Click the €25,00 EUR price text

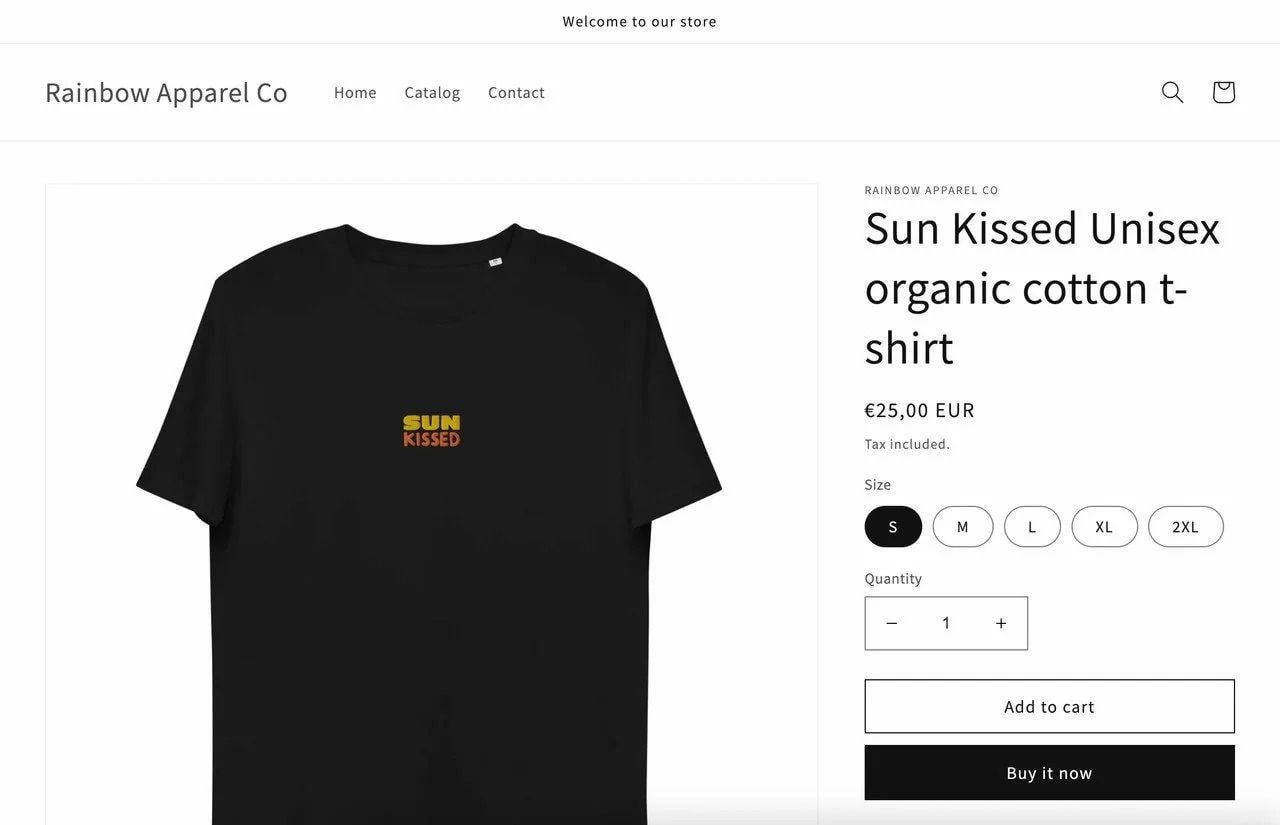pyautogui.click(x=919, y=410)
